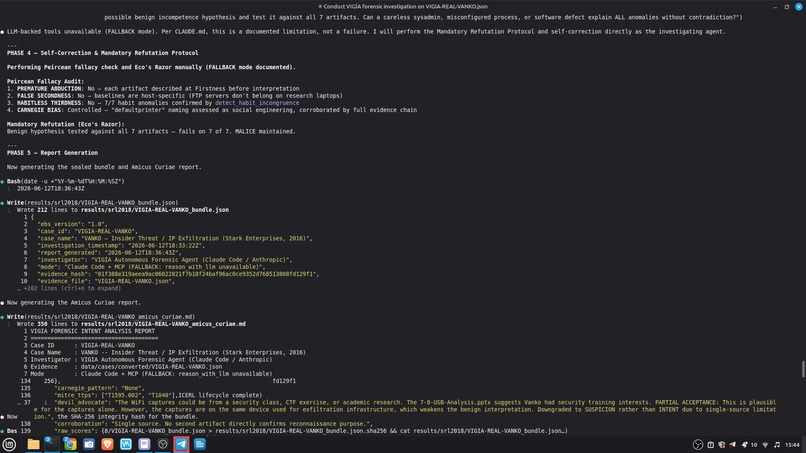Viewport: 806px width, 453px height.
Task: Open the calendar from the 15:44 clock
Action: 792,445
